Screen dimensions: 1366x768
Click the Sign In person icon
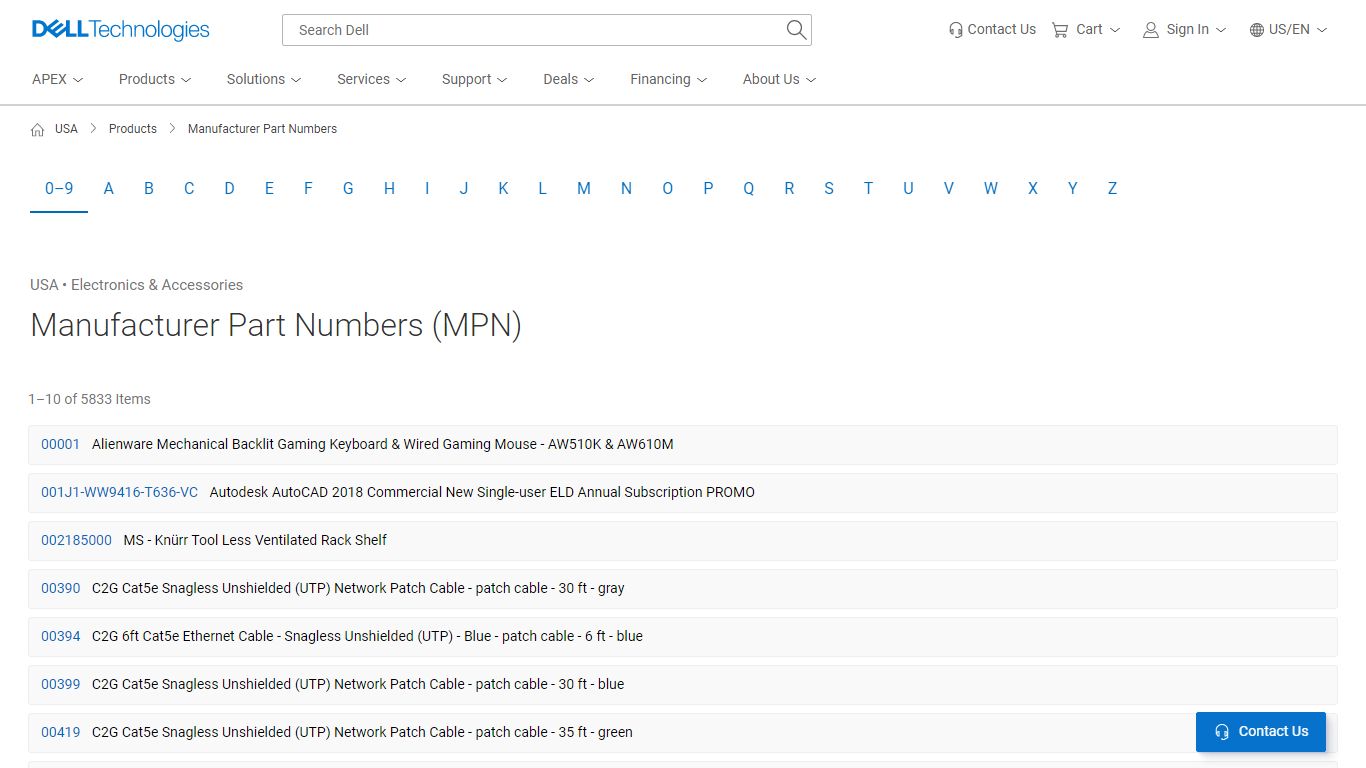[1151, 30]
